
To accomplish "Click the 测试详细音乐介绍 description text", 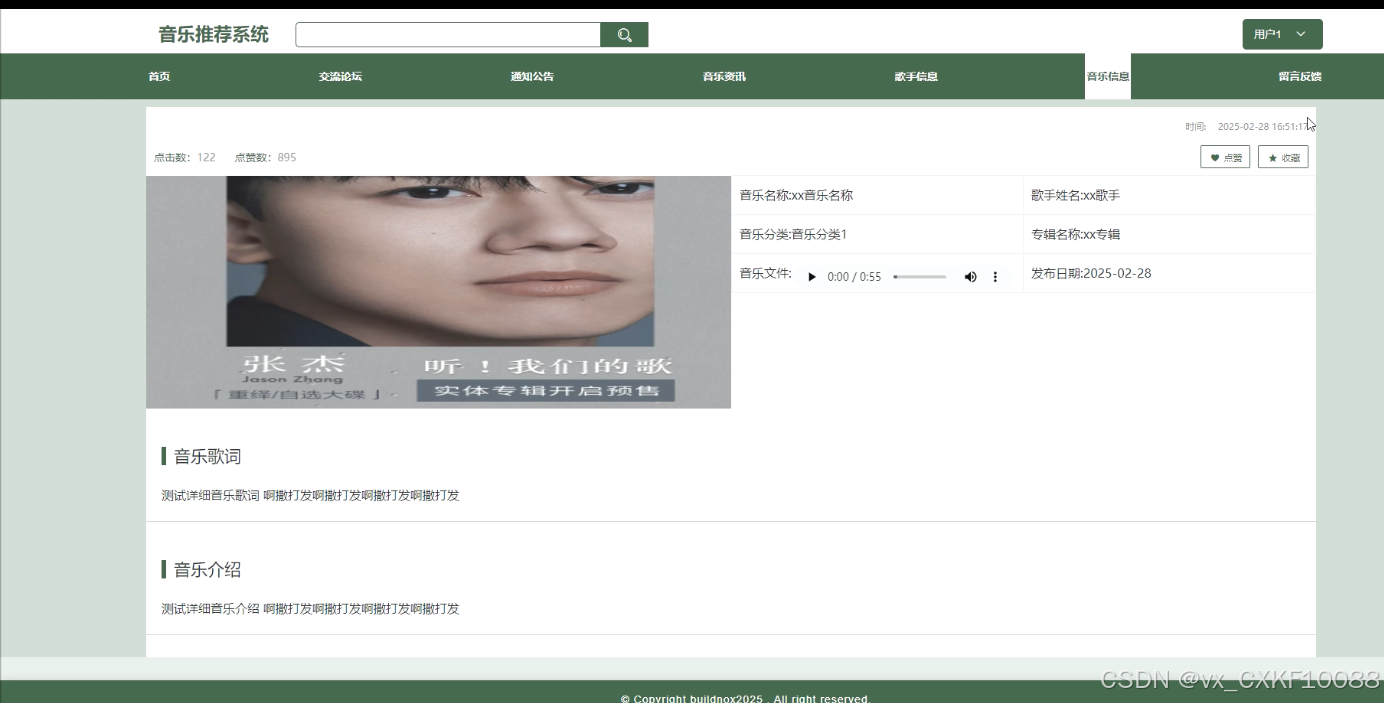I will (x=310, y=608).
